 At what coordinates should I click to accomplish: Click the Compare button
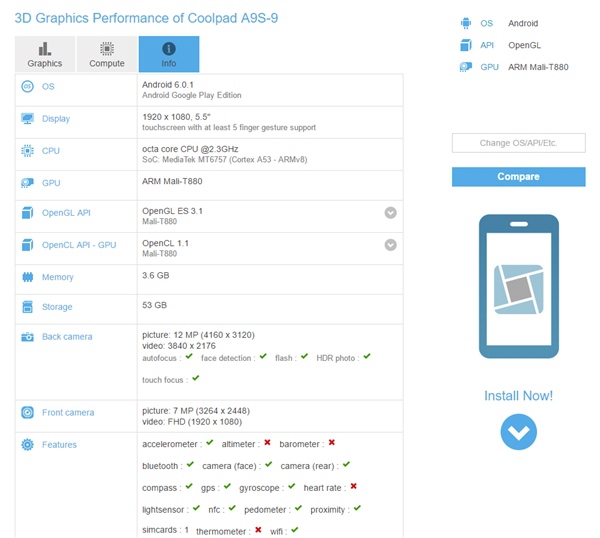click(518, 177)
